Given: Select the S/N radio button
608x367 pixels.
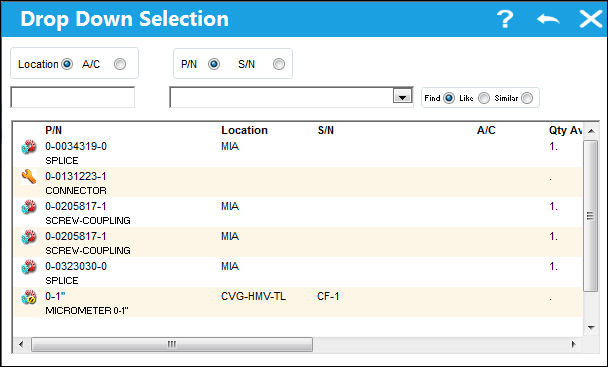Looking at the screenshot, I should 279,64.
